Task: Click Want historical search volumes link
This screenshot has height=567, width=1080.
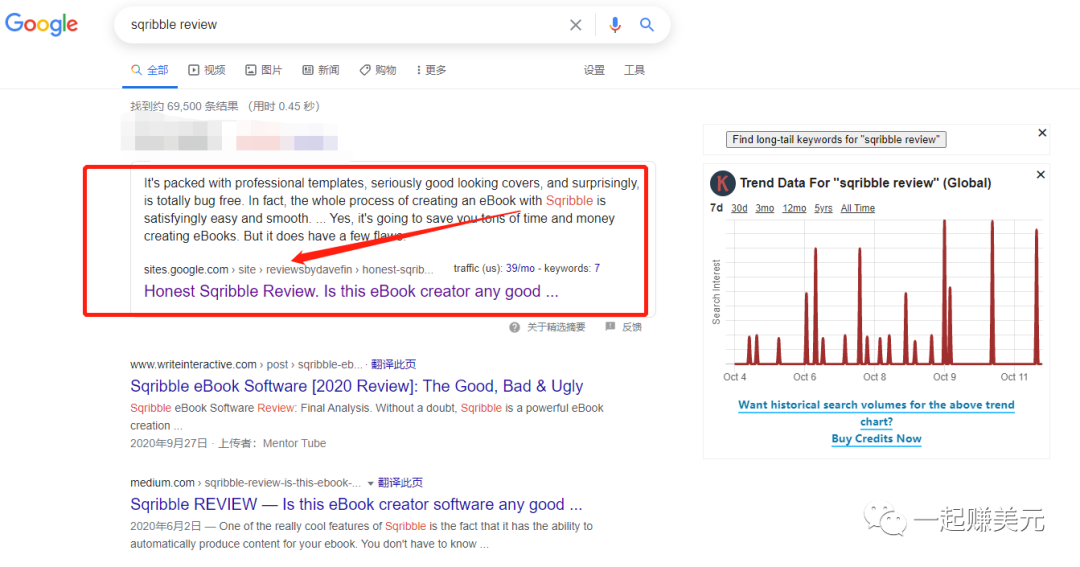Action: click(x=876, y=413)
